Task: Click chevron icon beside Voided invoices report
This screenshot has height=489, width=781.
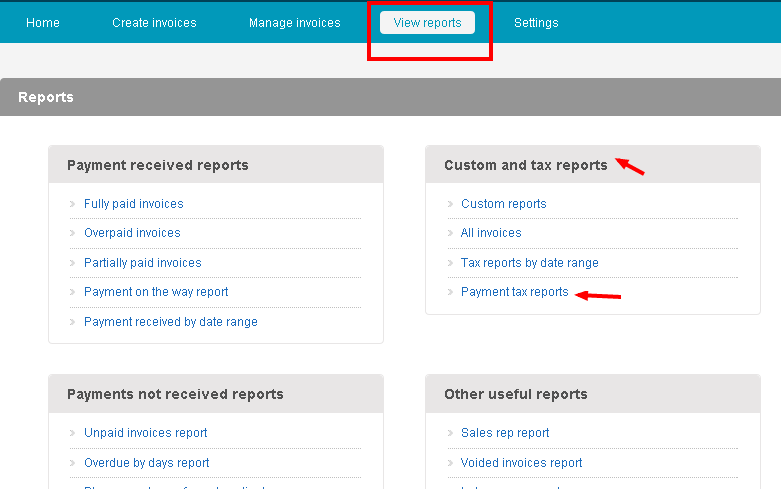Action: click(450, 463)
